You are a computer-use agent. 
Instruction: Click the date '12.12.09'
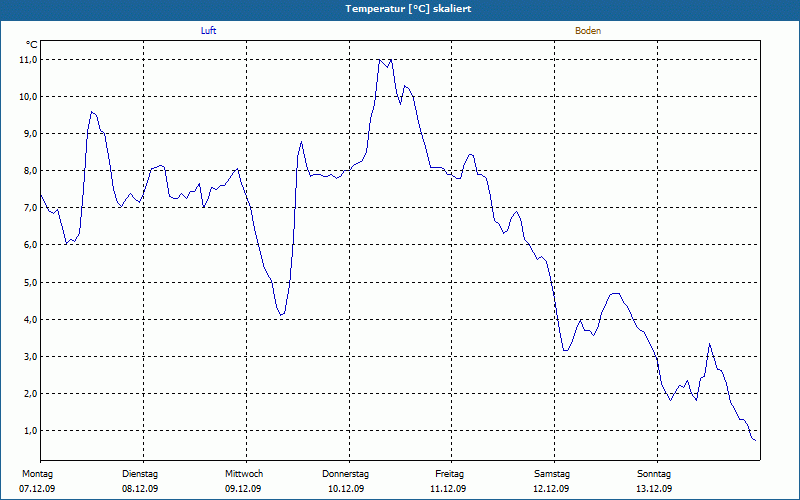(x=551, y=489)
